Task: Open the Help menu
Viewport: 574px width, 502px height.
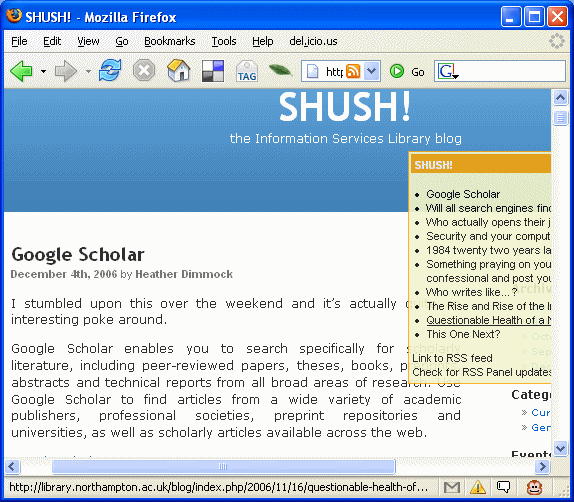Action: pyautogui.click(x=262, y=41)
